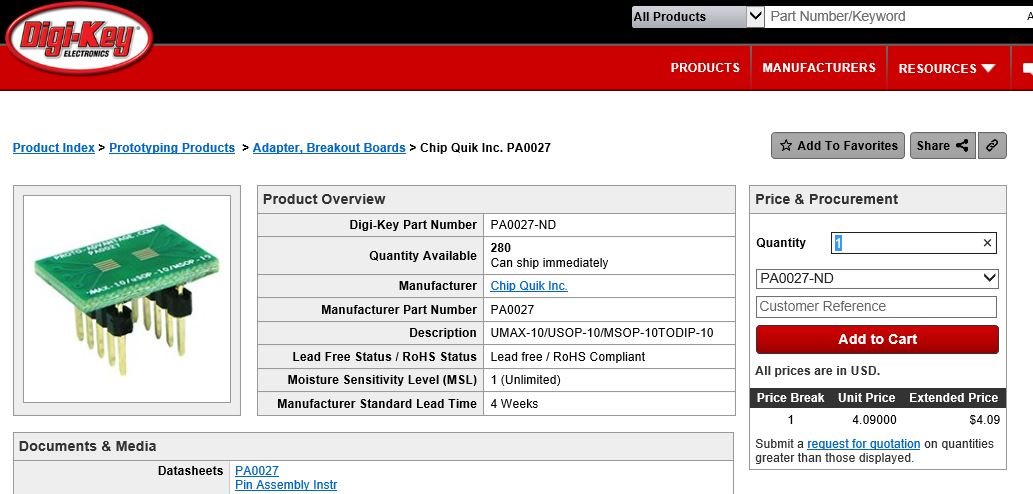Click the Part Number/Keyword search field
The height and width of the screenshot is (494, 1033).
click(x=899, y=16)
